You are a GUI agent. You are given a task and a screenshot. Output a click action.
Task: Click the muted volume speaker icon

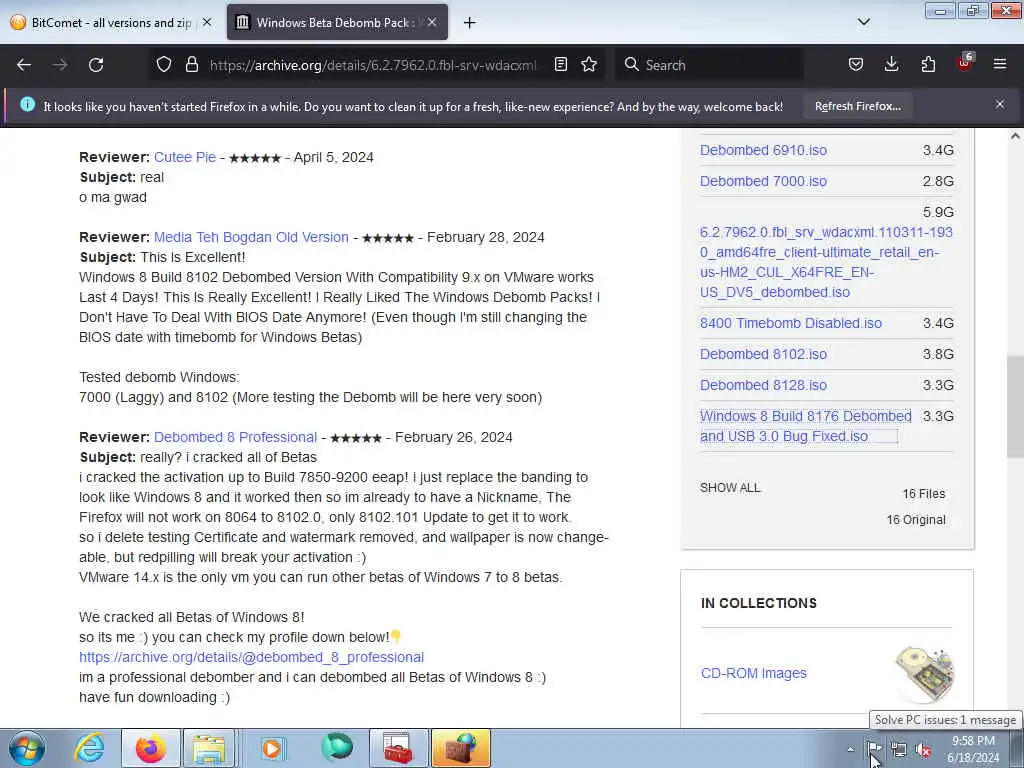(923, 750)
